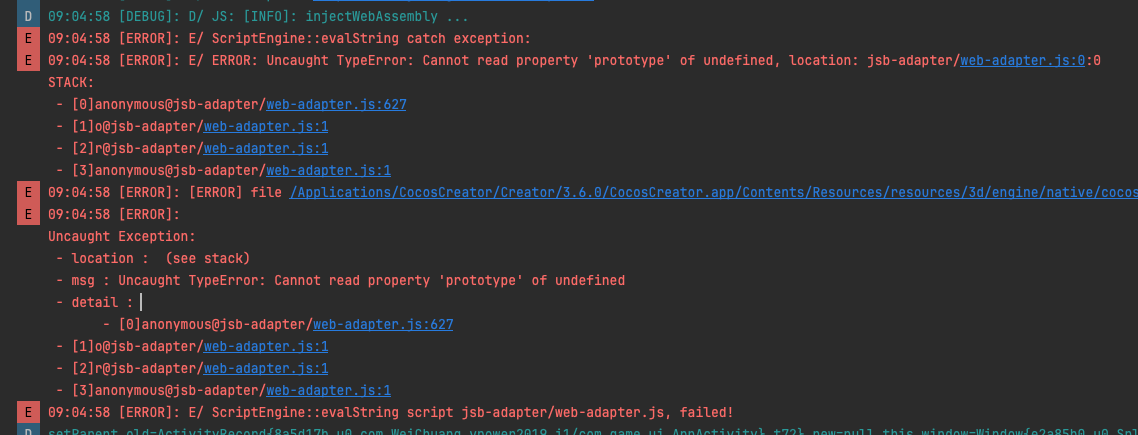Click the DEBUG level icon beside injectWebAssembly line
The width and height of the screenshot is (1138, 435).
pyautogui.click(x=28, y=17)
